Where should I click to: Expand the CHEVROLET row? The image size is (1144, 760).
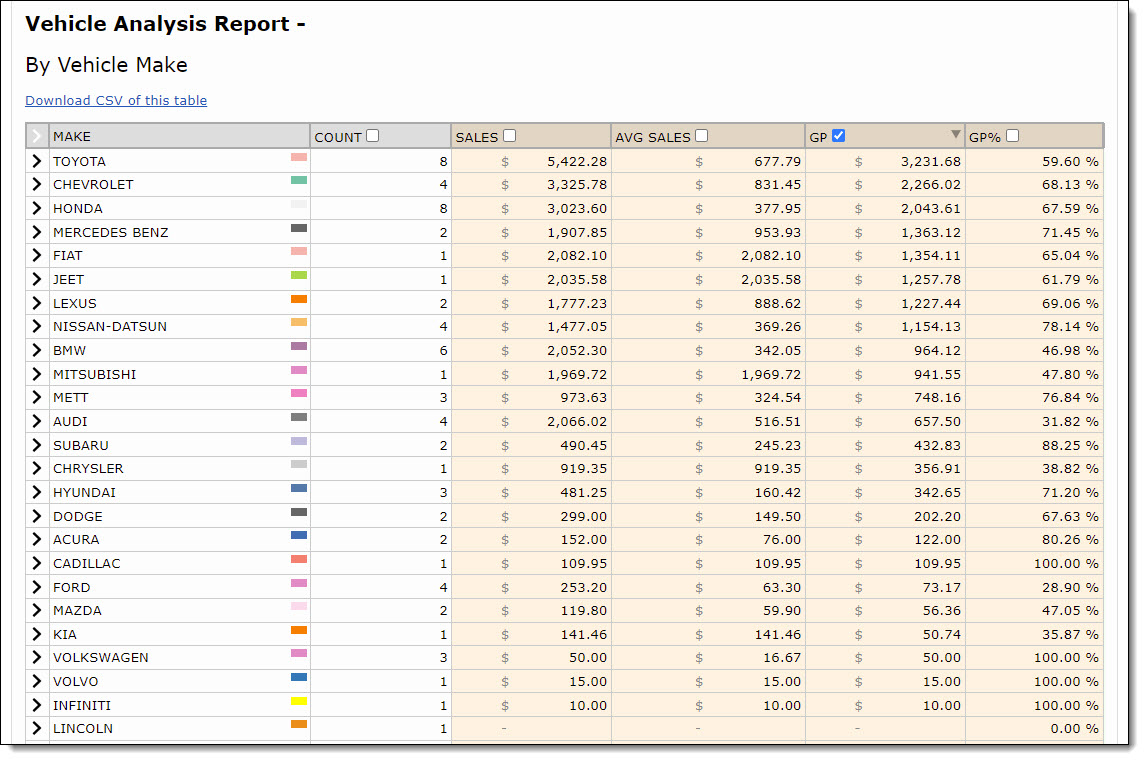pos(36,185)
